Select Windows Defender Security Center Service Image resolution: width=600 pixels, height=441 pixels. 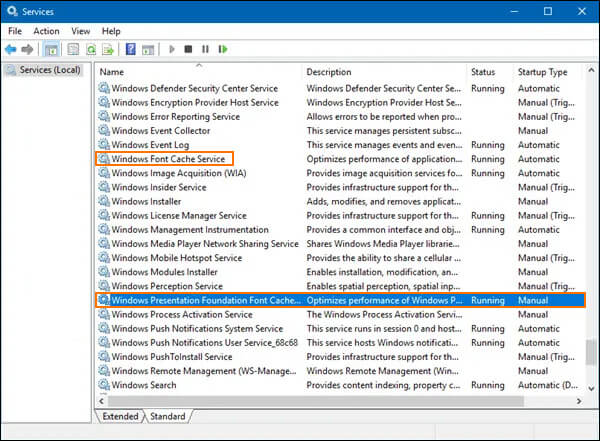coord(340,88)
